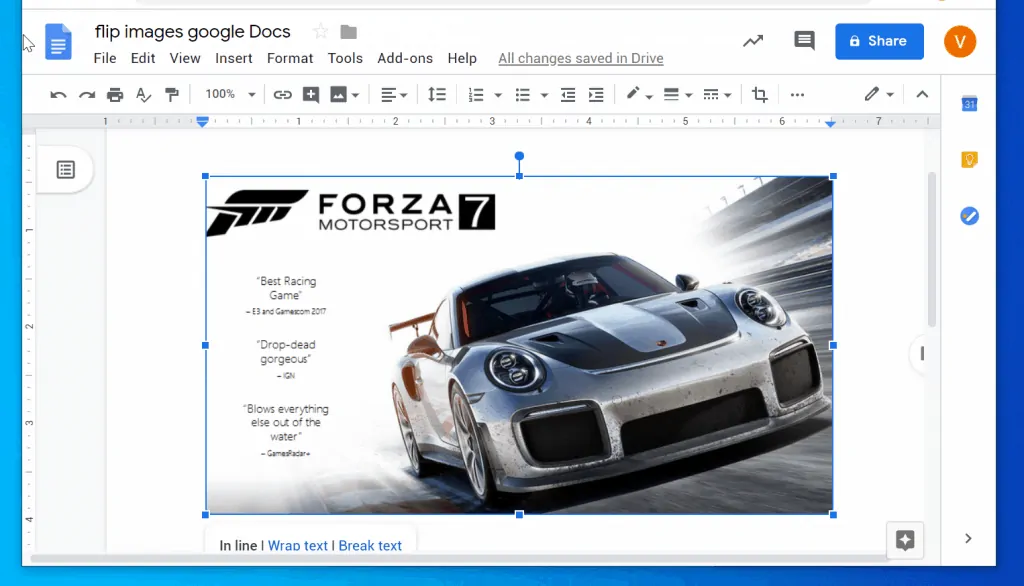Click the Increase indent icon
Image resolution: width=1024 pixels, height=586 pixels.
[596, 95]
